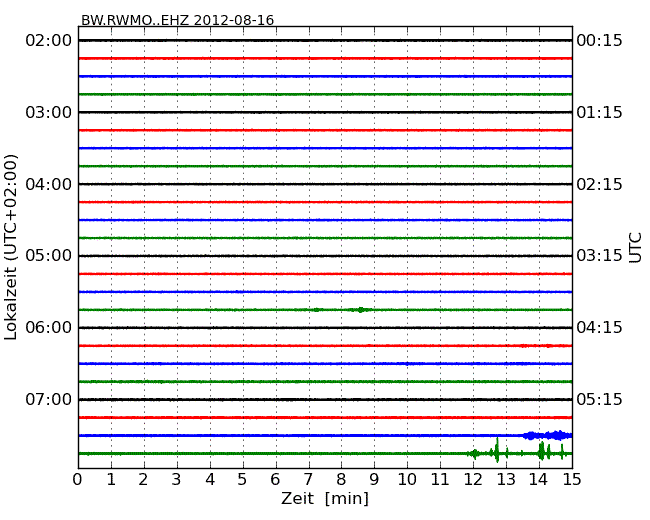Click minute tick label 9 on x-axis
The image size is (650, 520).
point(374,480)
